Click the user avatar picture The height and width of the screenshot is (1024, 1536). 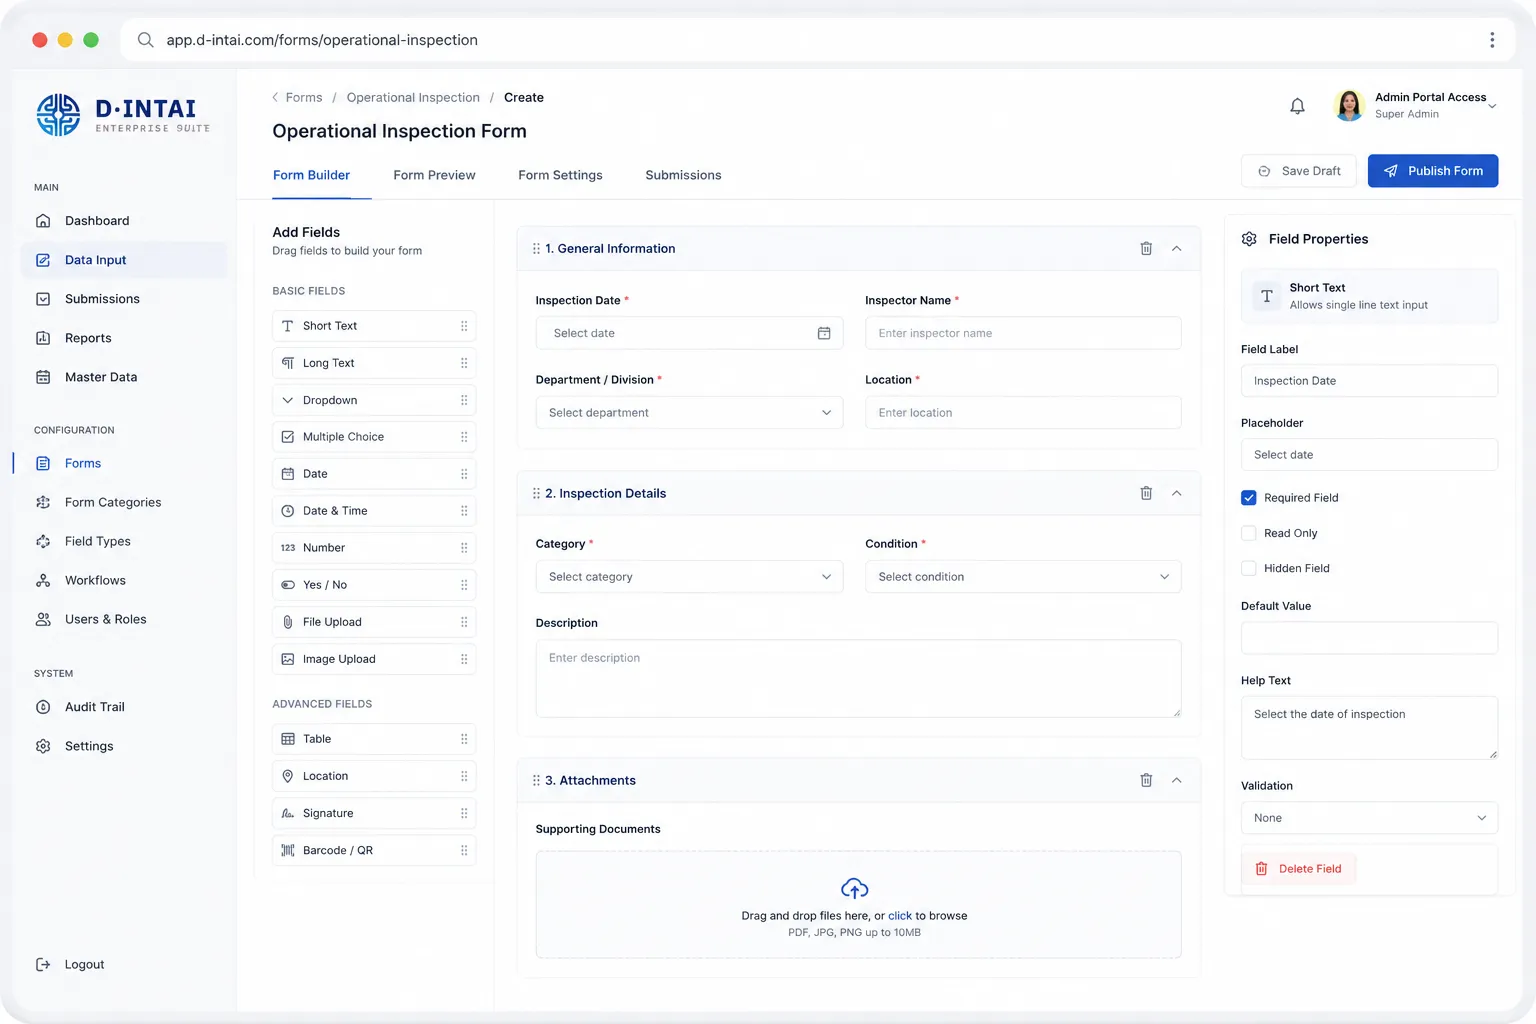[1349, 105]
